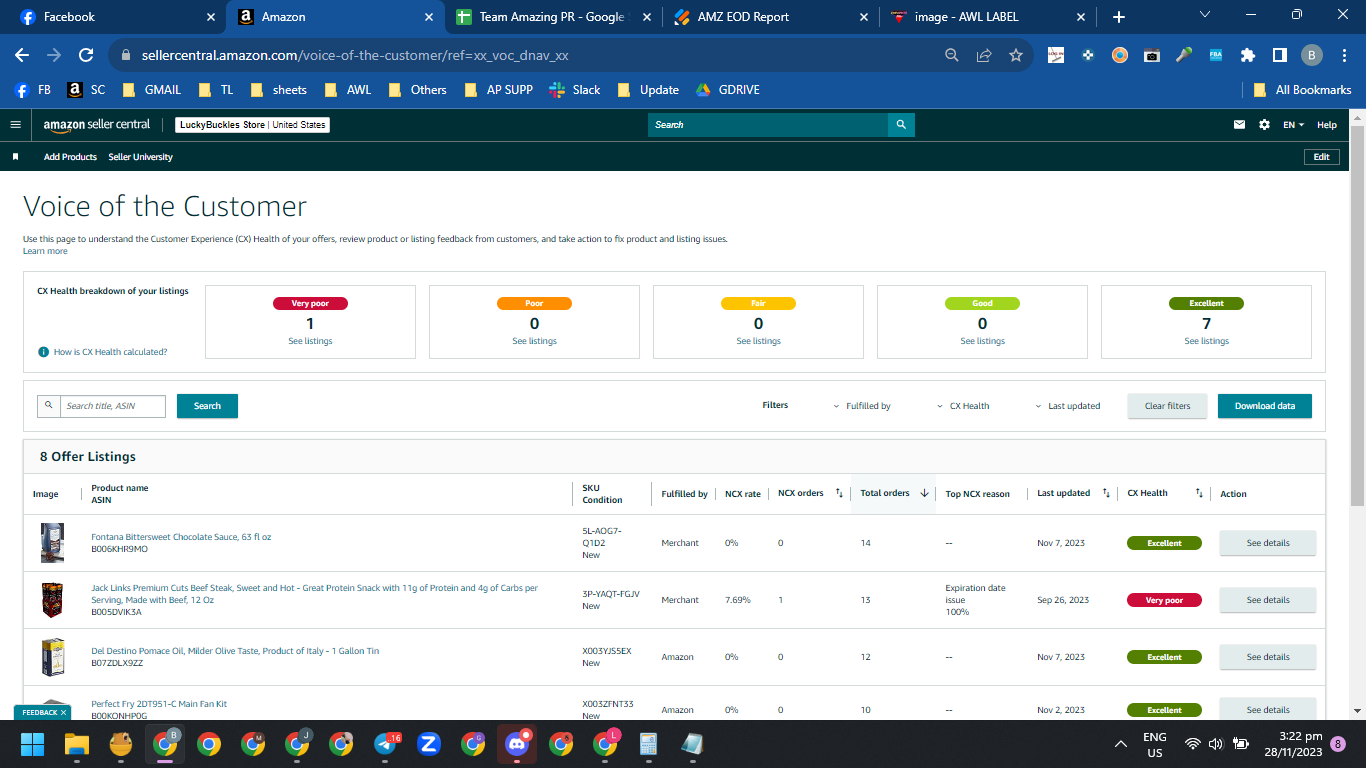The height and width of the screenshot is (768, 1366).
Task: Click See details for Jack Links Beef Steak
Action: (x=1267, y=600)
